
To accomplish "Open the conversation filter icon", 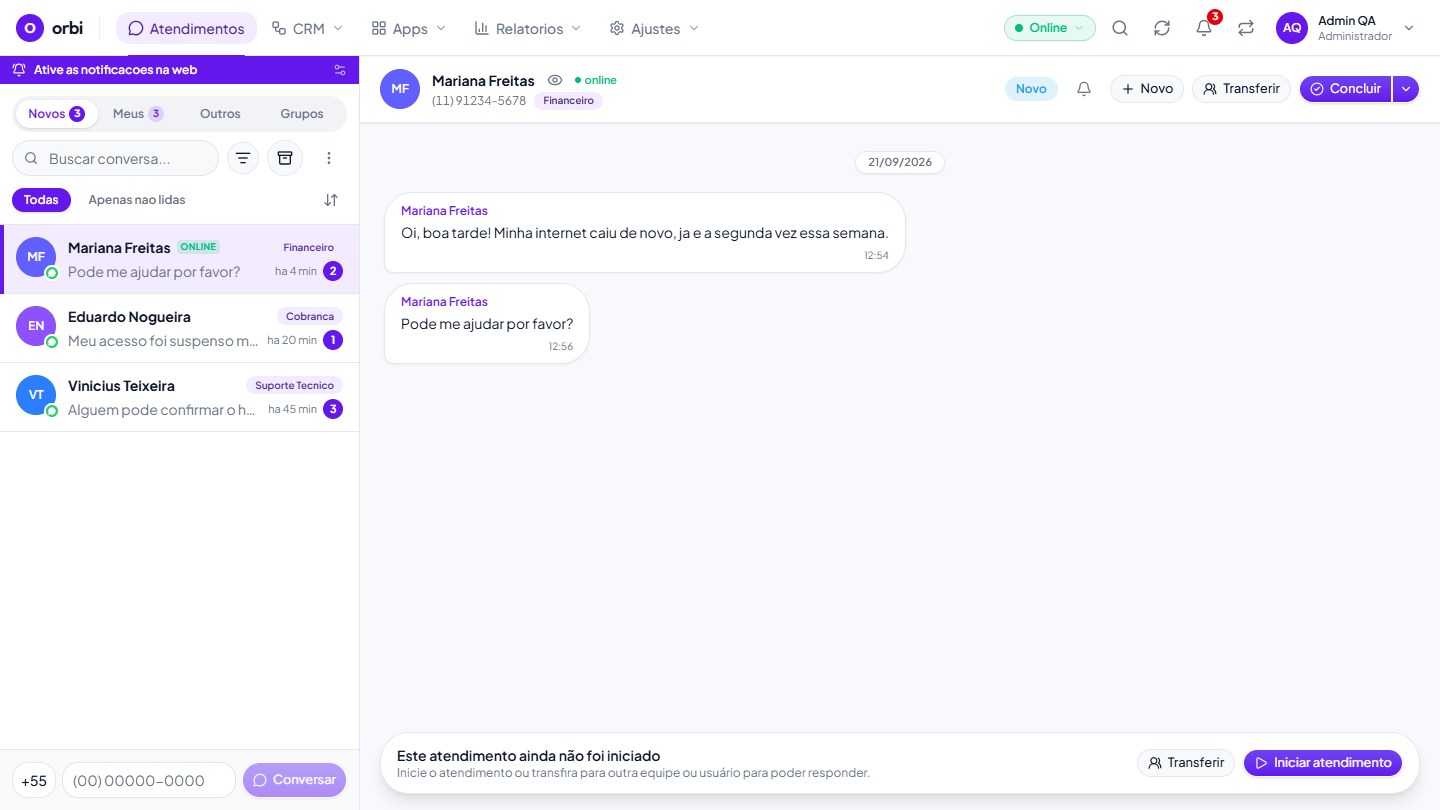I will coord(243,158).
